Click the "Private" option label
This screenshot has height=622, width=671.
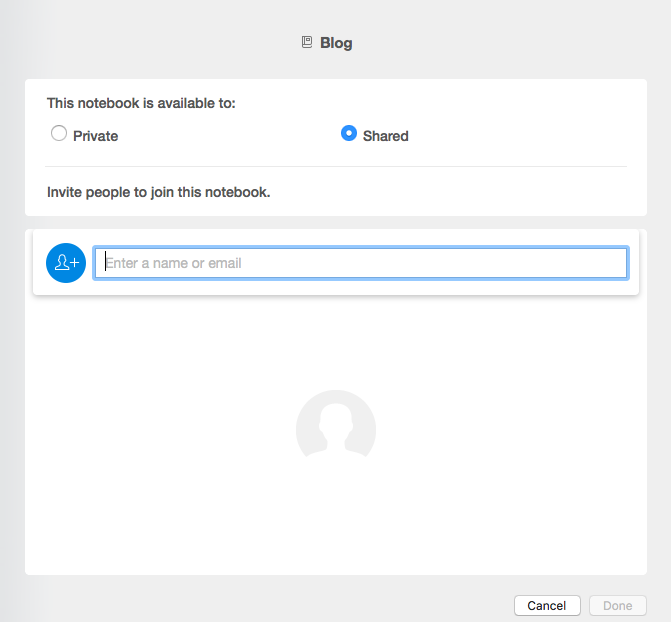point(95,136)
